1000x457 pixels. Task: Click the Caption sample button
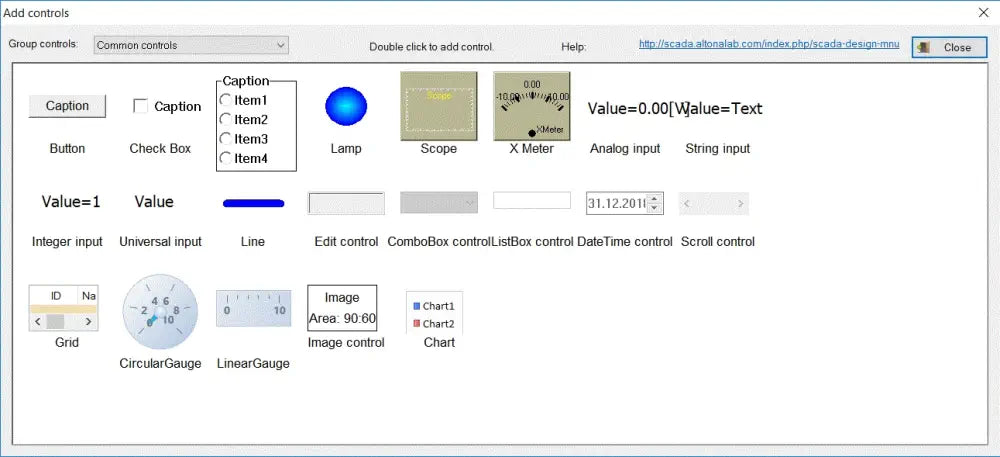[67, 106]
